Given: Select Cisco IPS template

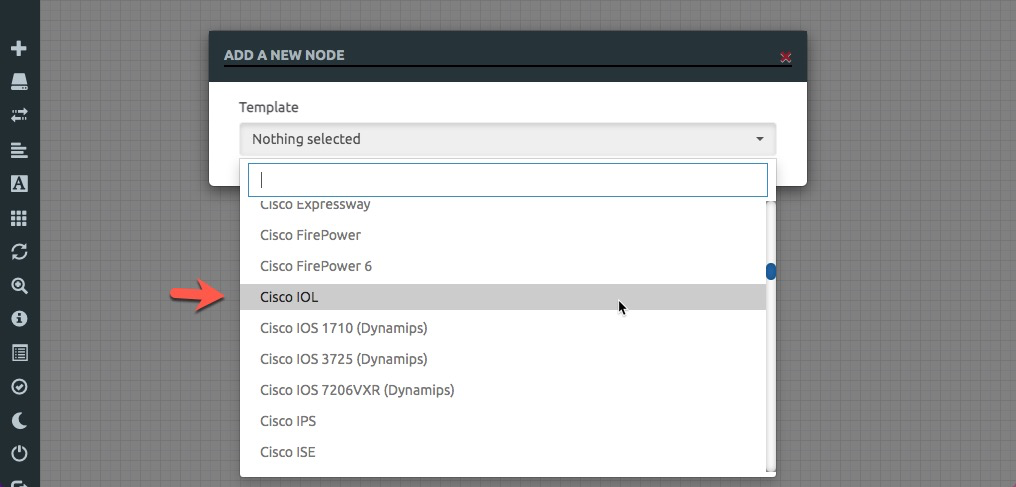Looking at the screenshot, I should pyautogui.click(x=503, y=422).
